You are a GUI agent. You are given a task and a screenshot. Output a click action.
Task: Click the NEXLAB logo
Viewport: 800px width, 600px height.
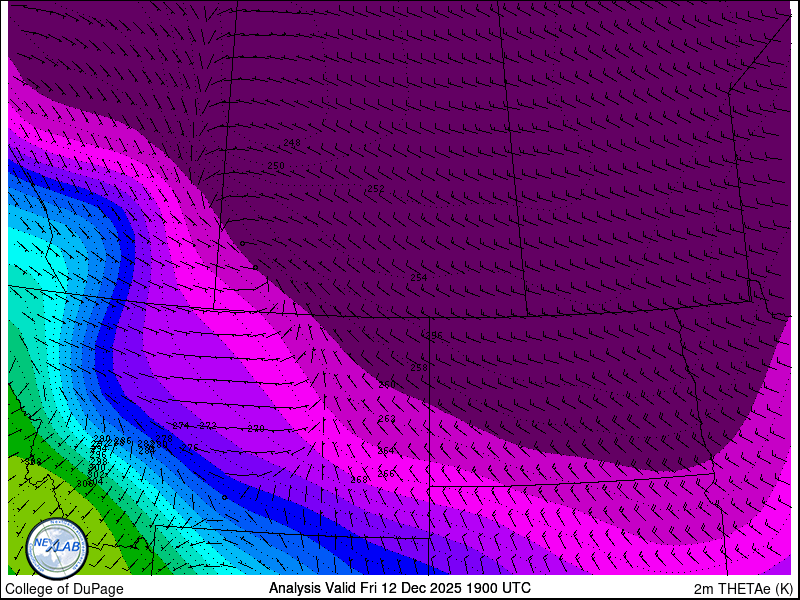coord(57,548)
